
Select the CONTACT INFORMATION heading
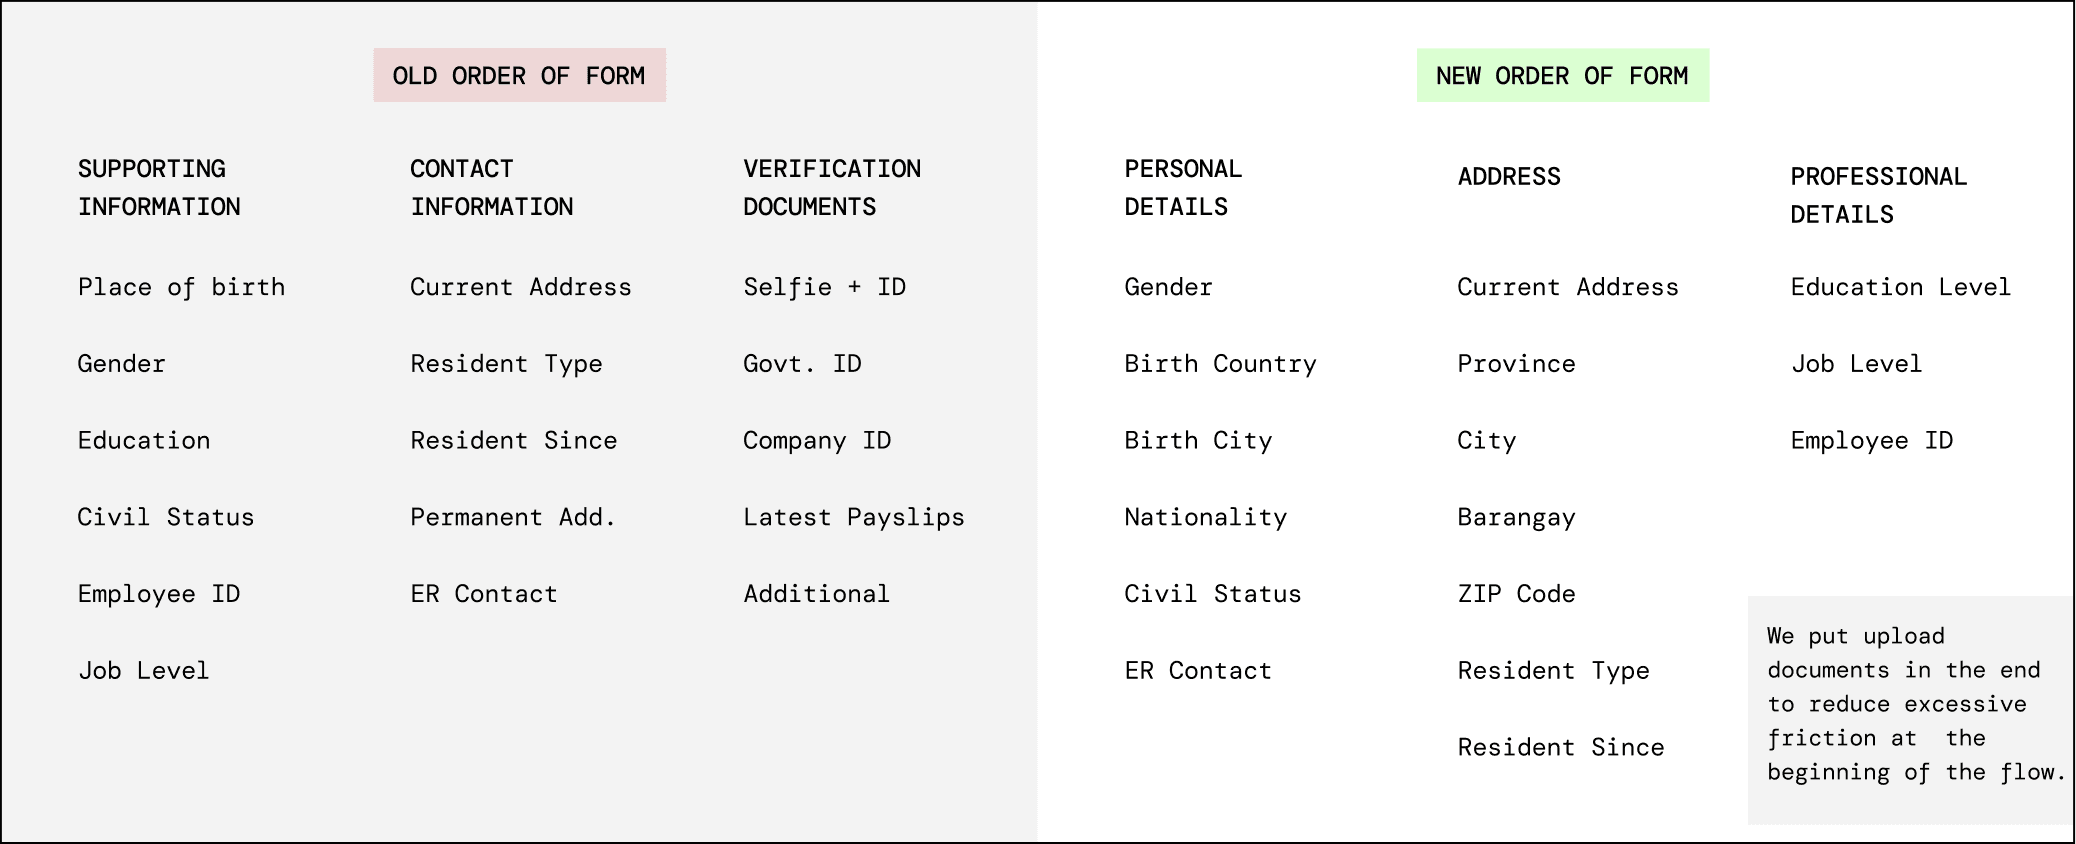(491, 188)
